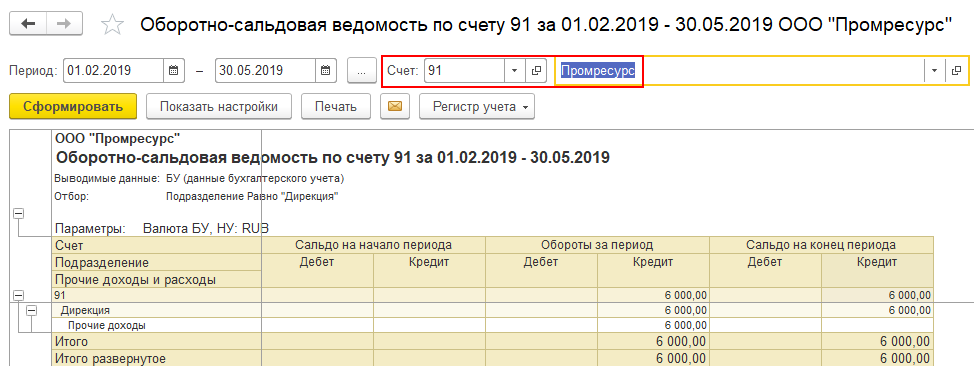Expand the Счет account dropdown list
This screenshot has width=974, height=366.
point(514,71)
